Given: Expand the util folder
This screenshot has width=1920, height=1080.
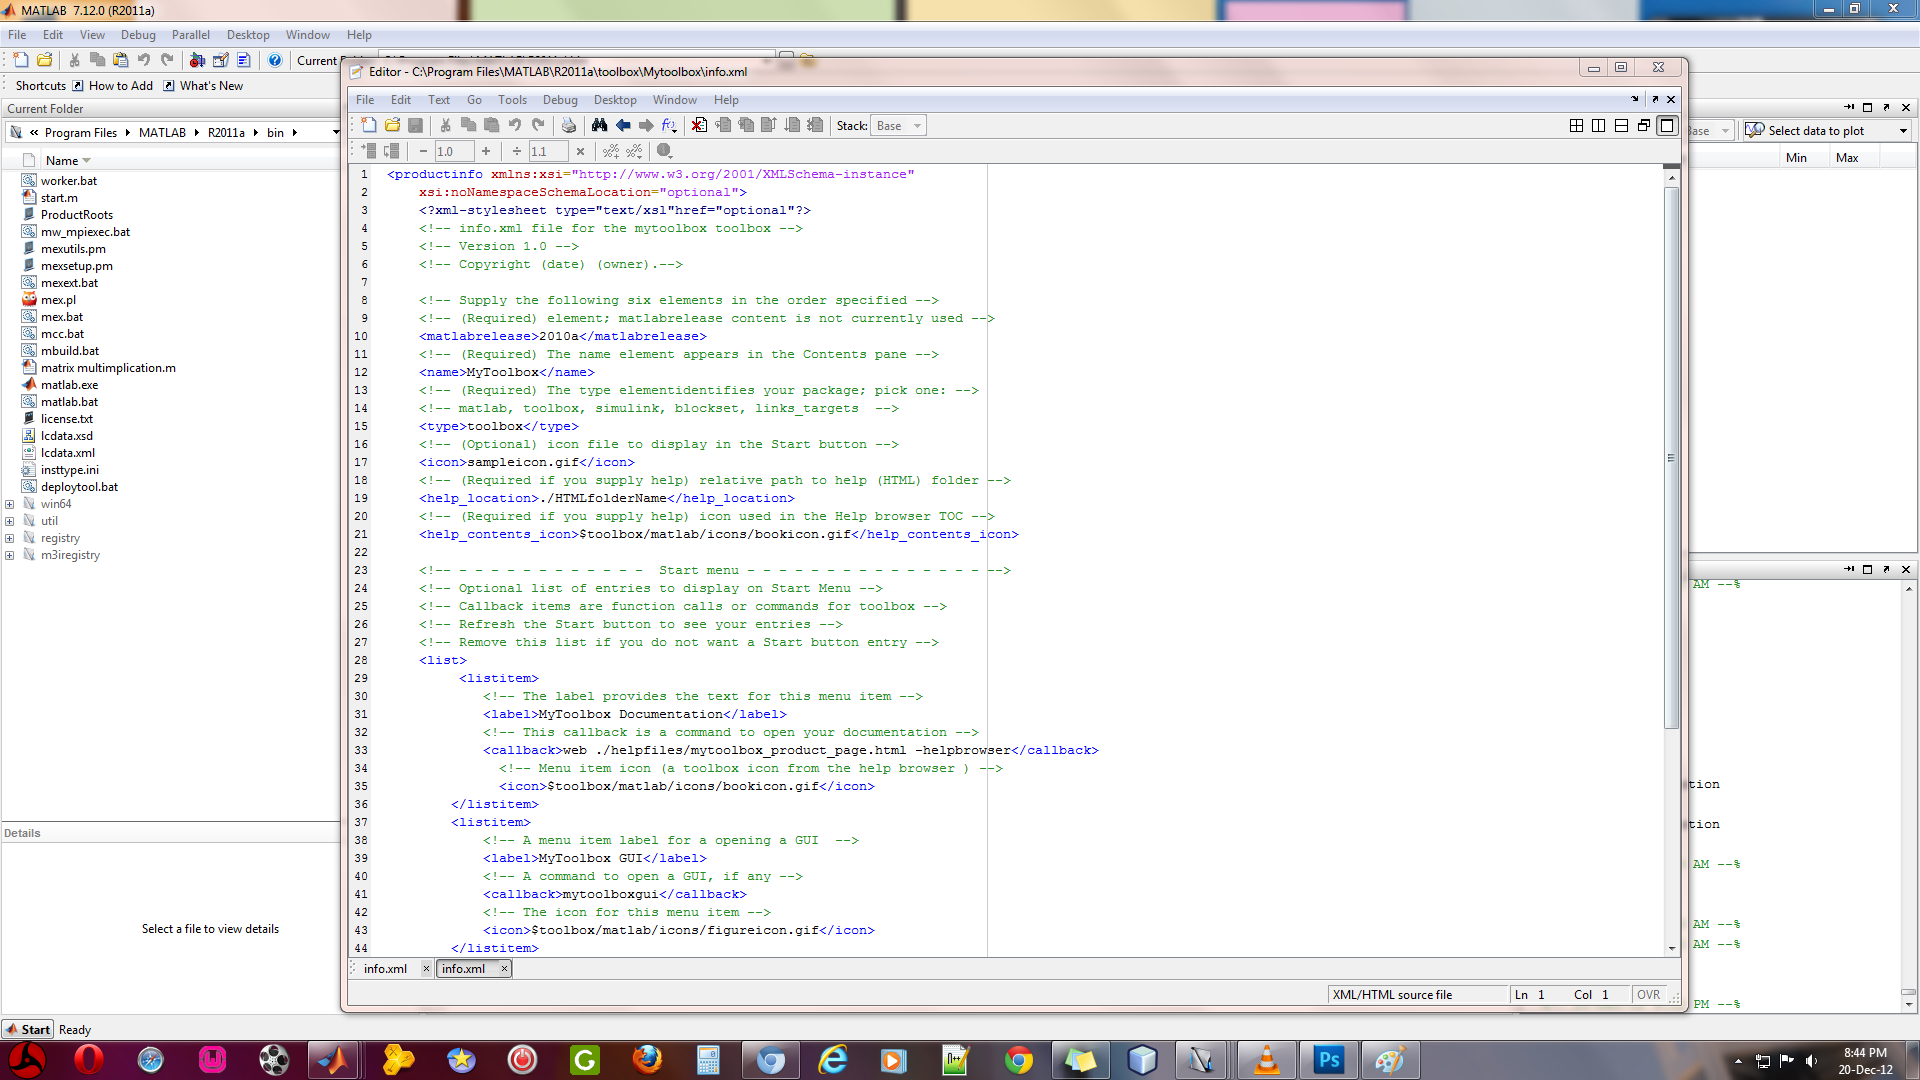Looking at the screenshot, I should (9, 521).
